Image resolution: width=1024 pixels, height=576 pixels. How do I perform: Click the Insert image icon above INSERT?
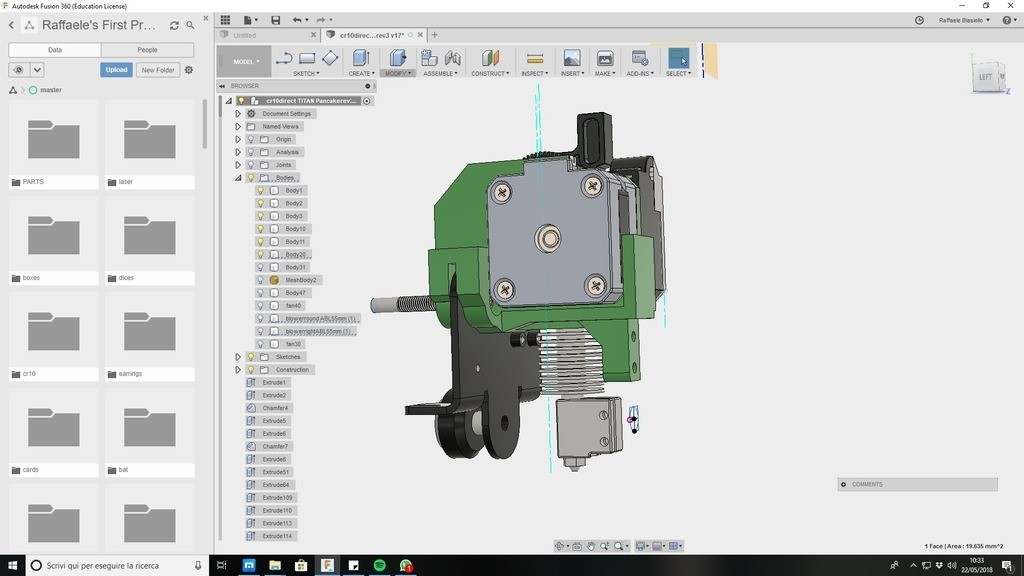(572, 58)
